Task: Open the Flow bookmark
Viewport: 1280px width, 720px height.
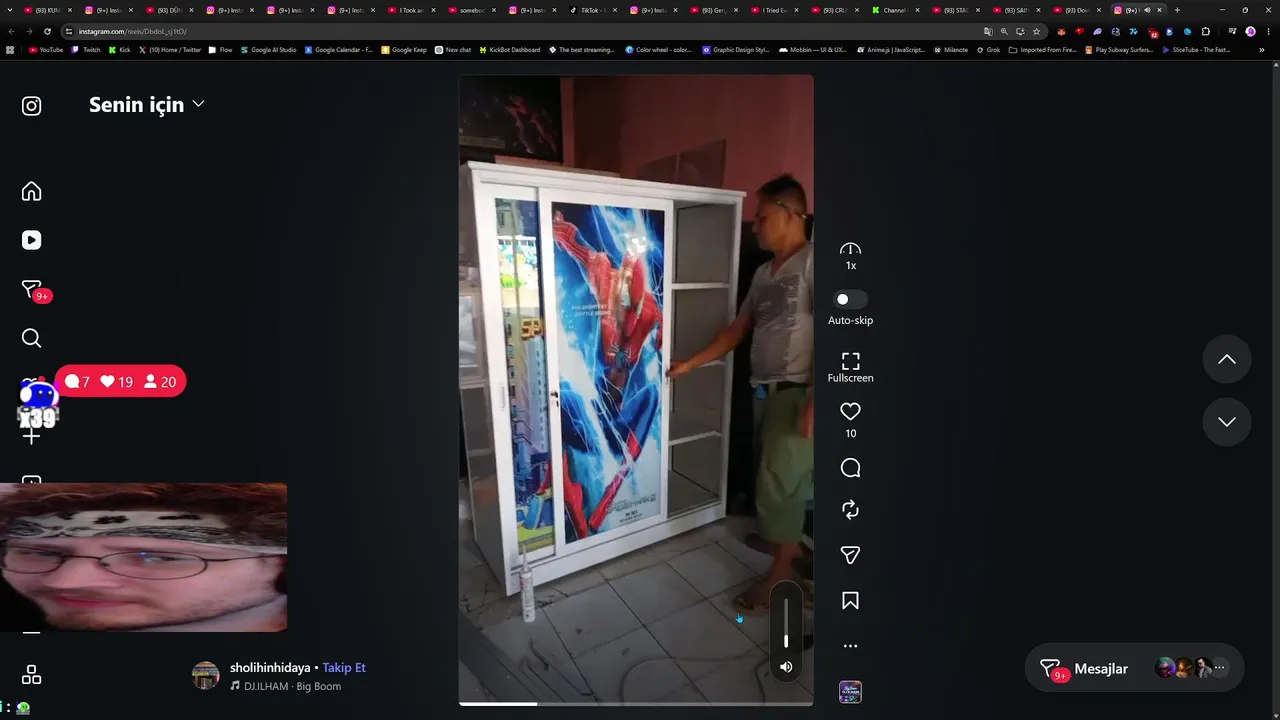Action: click(x=220, y=50)
